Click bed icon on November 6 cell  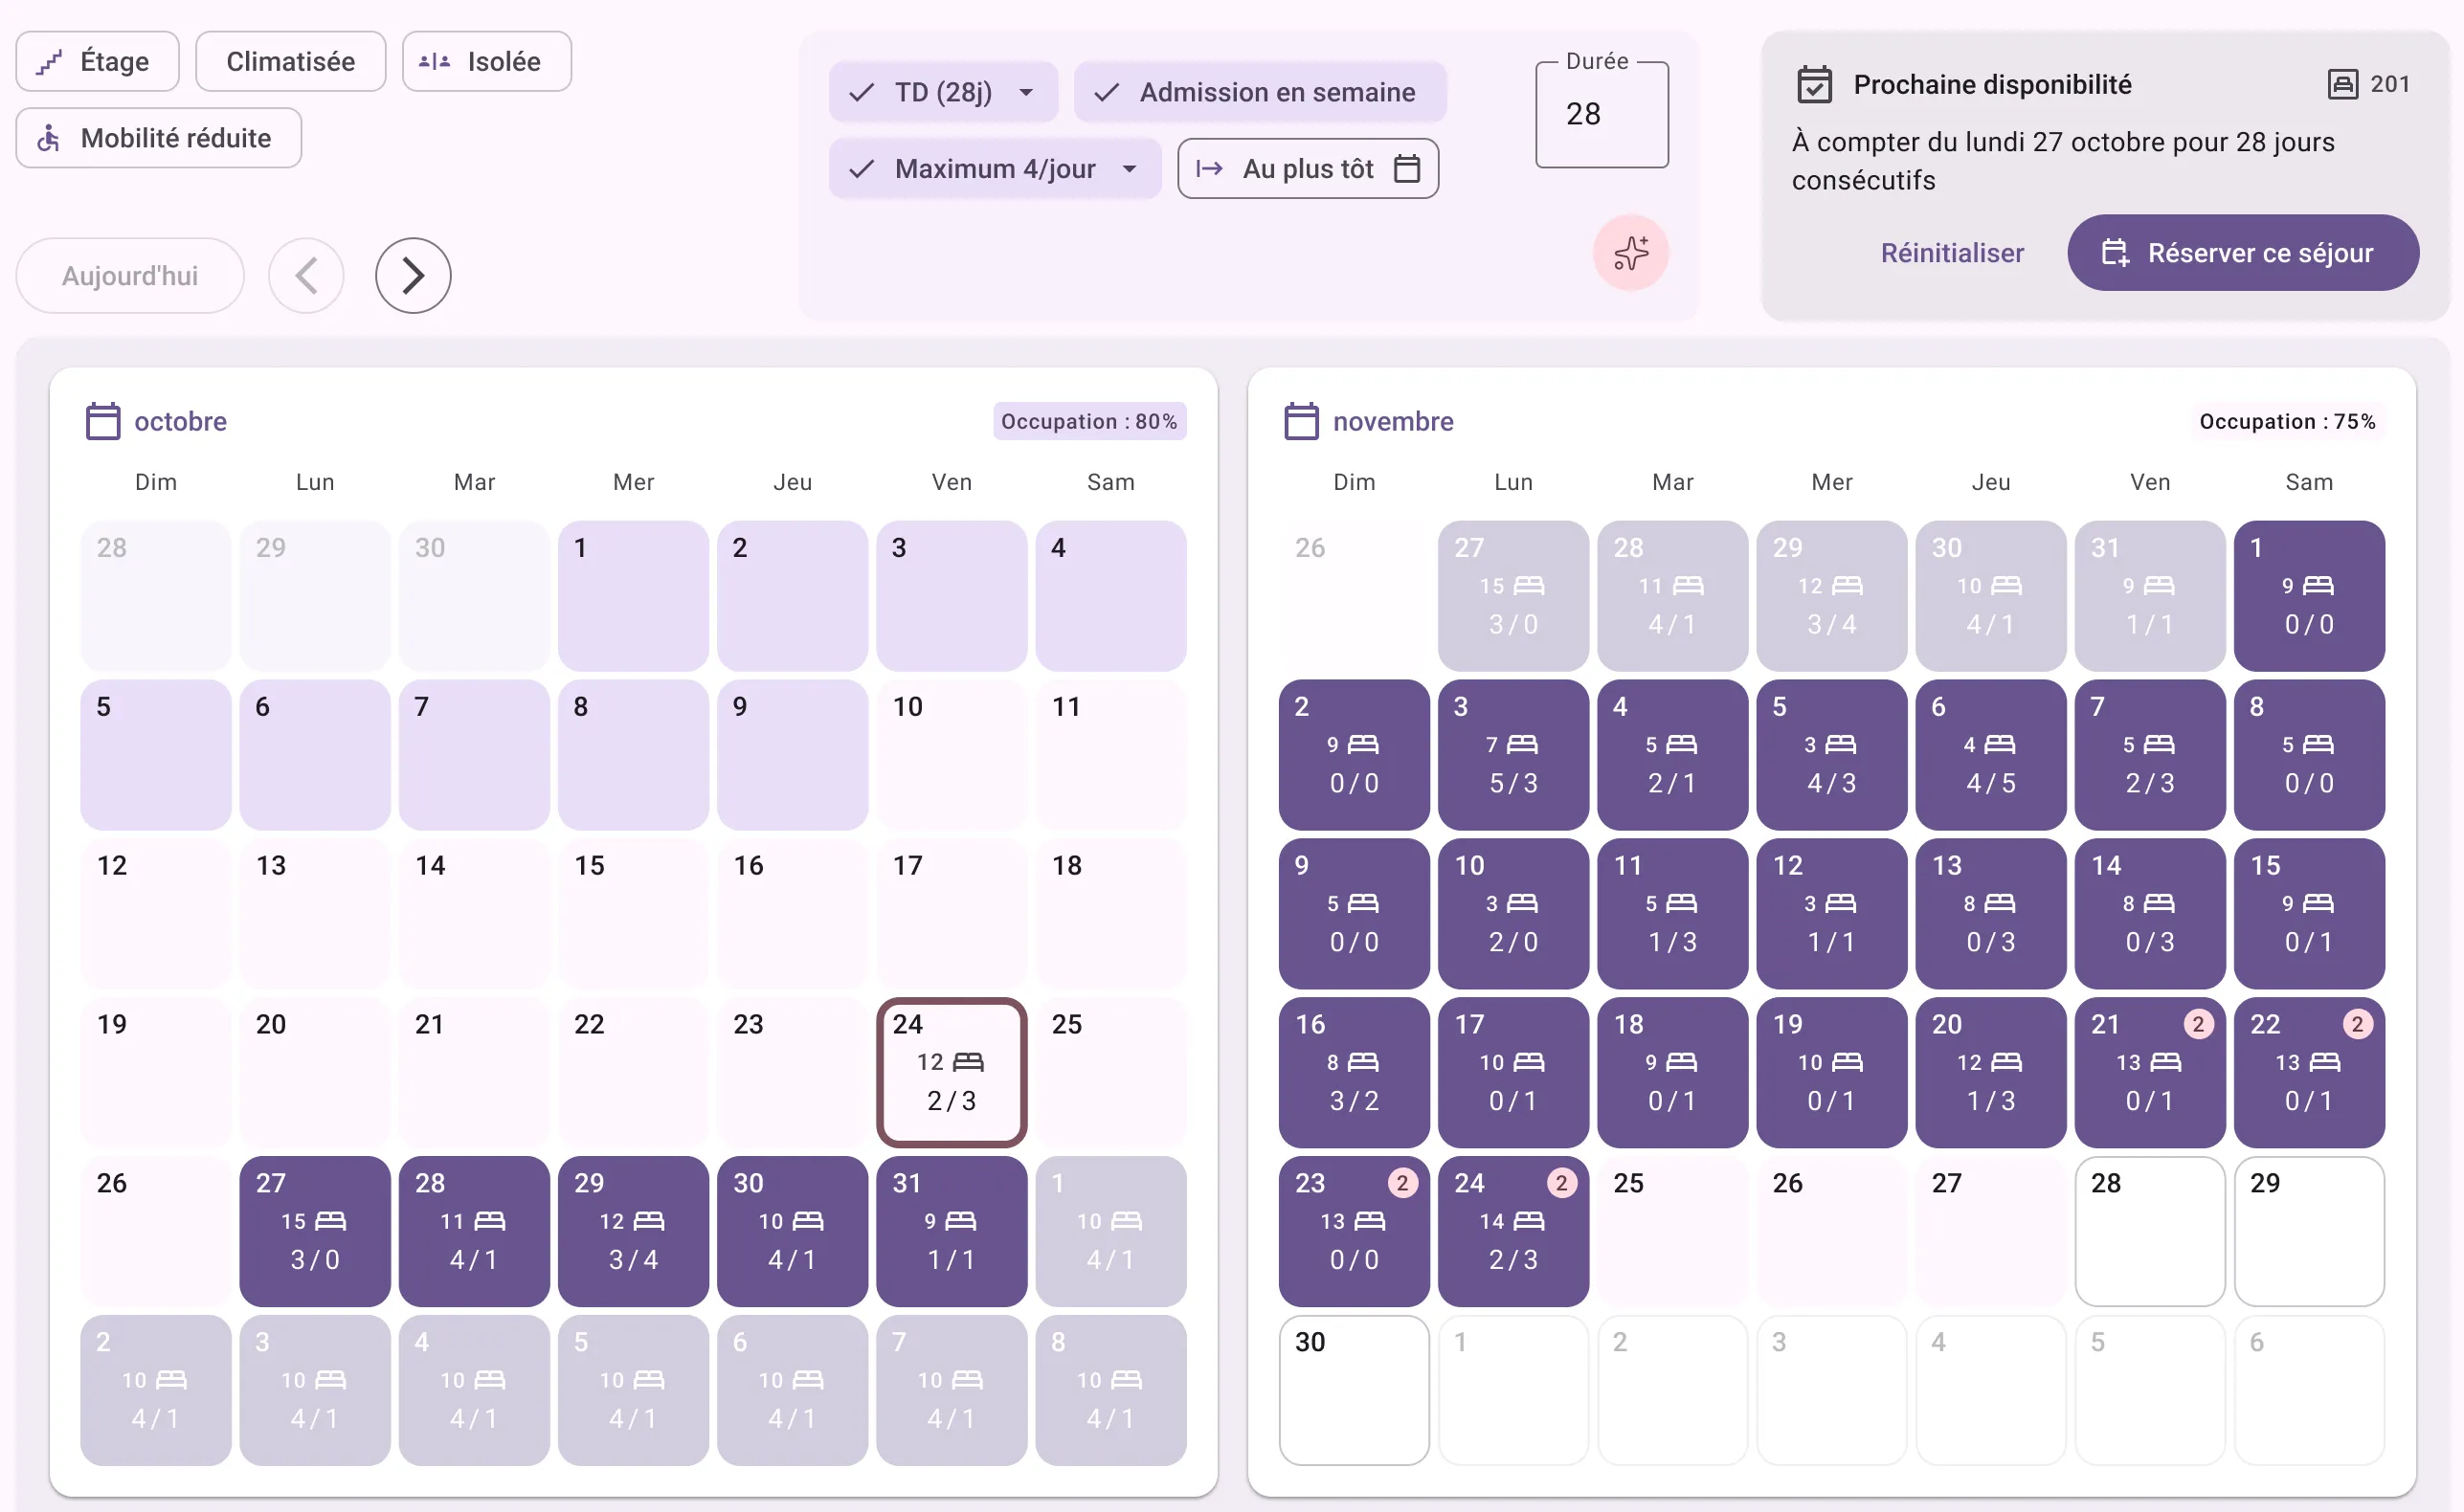pyautogui.click(x=2000, y=745)
